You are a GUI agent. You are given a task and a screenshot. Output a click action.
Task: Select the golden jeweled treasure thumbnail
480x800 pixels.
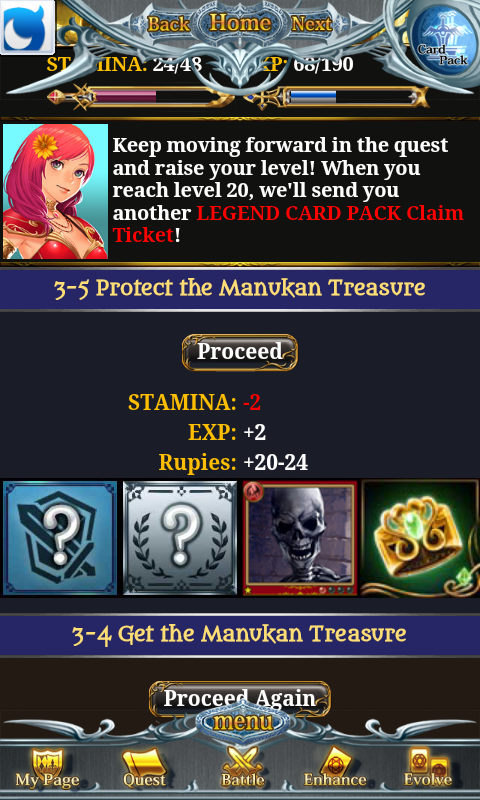point(420,538)
